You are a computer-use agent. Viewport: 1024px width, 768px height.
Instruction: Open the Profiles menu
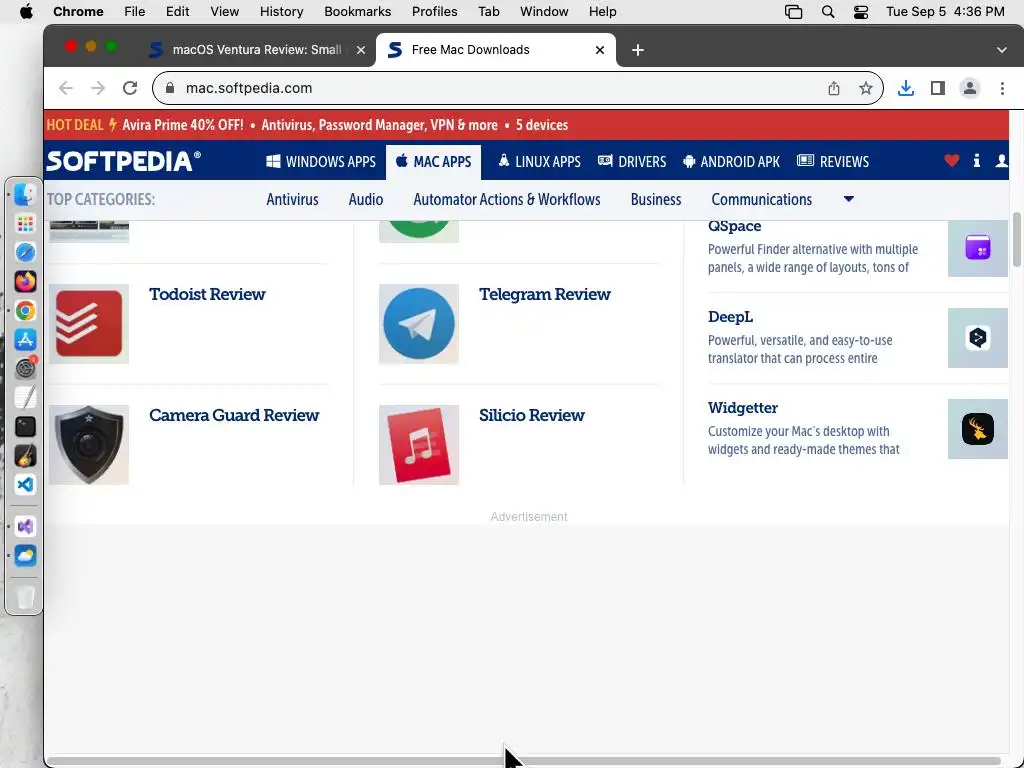coord(434,12)
